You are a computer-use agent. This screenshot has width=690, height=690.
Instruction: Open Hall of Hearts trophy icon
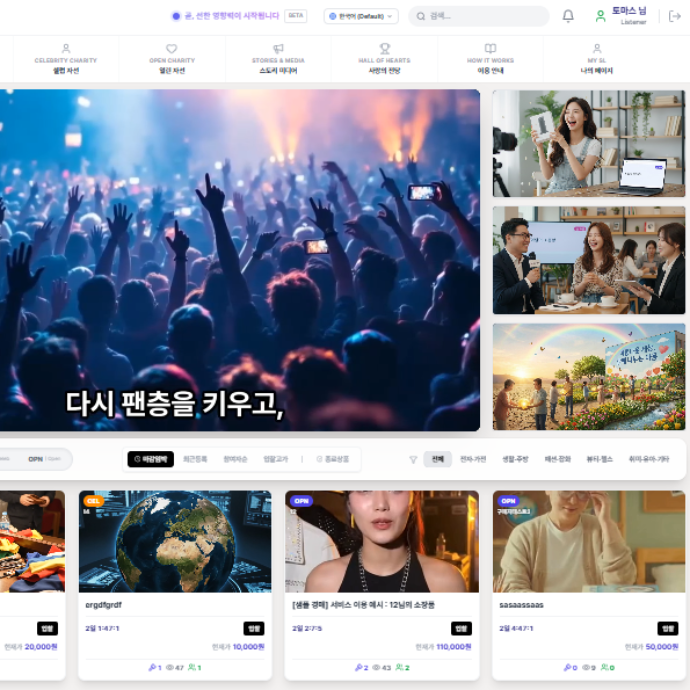[x=385, y=48]
